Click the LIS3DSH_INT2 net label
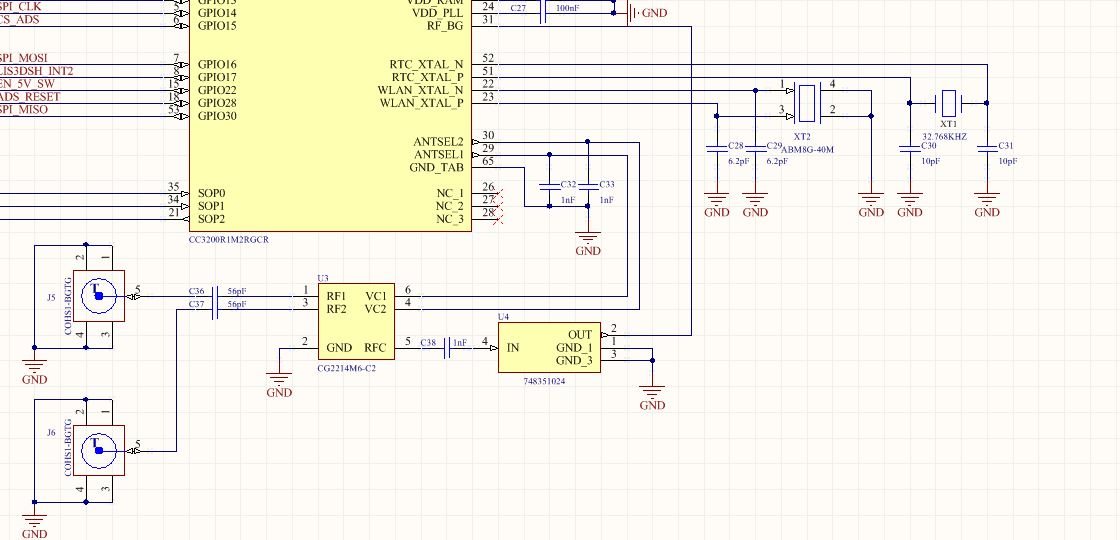The height and width of the screenshot is (540, 1120). pyautogui.click(x=36, y=71)
